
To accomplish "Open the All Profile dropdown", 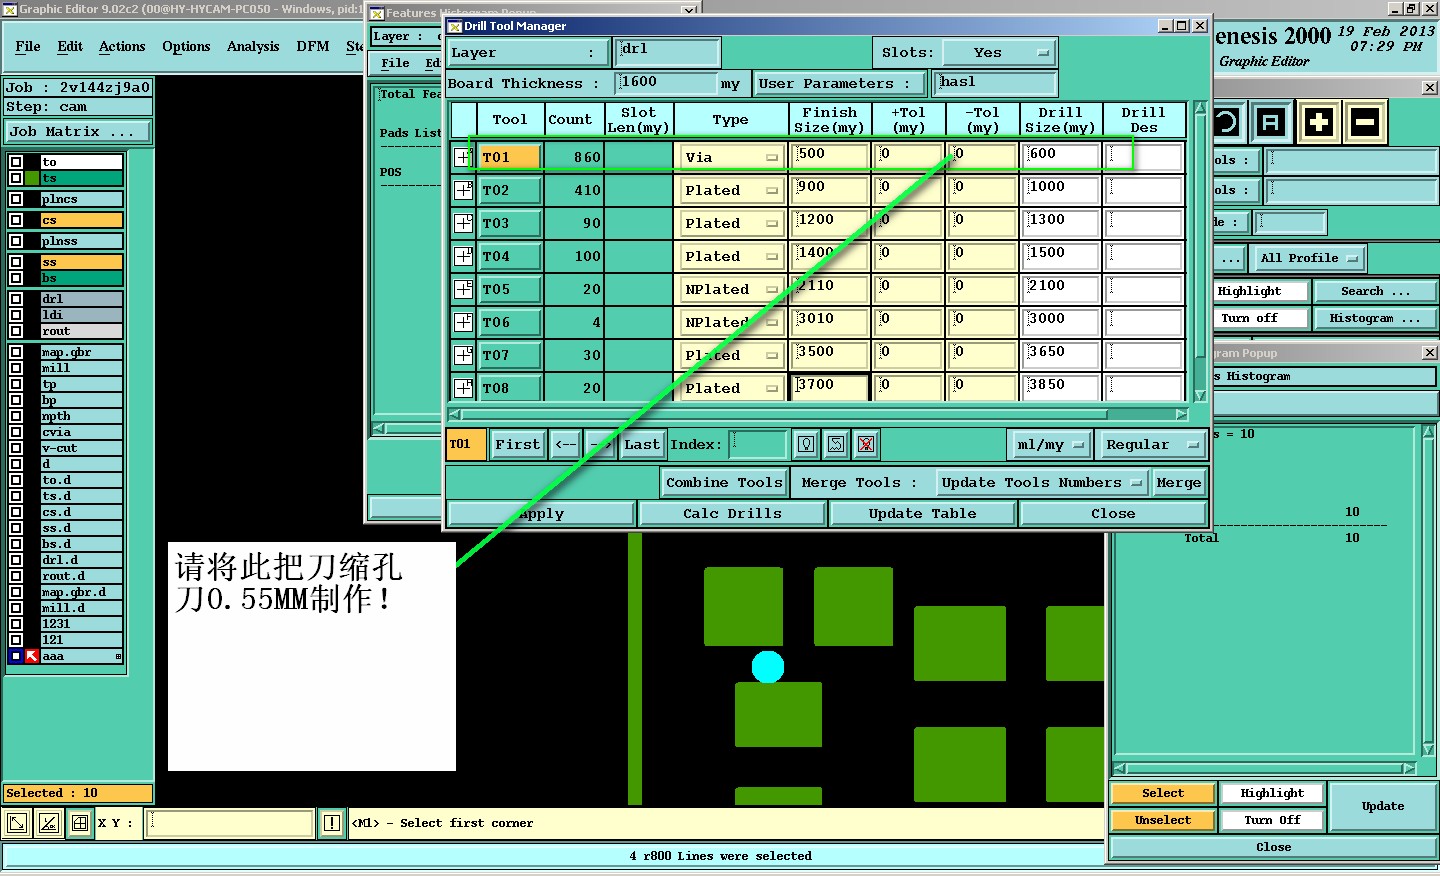I will [1309, 258].
